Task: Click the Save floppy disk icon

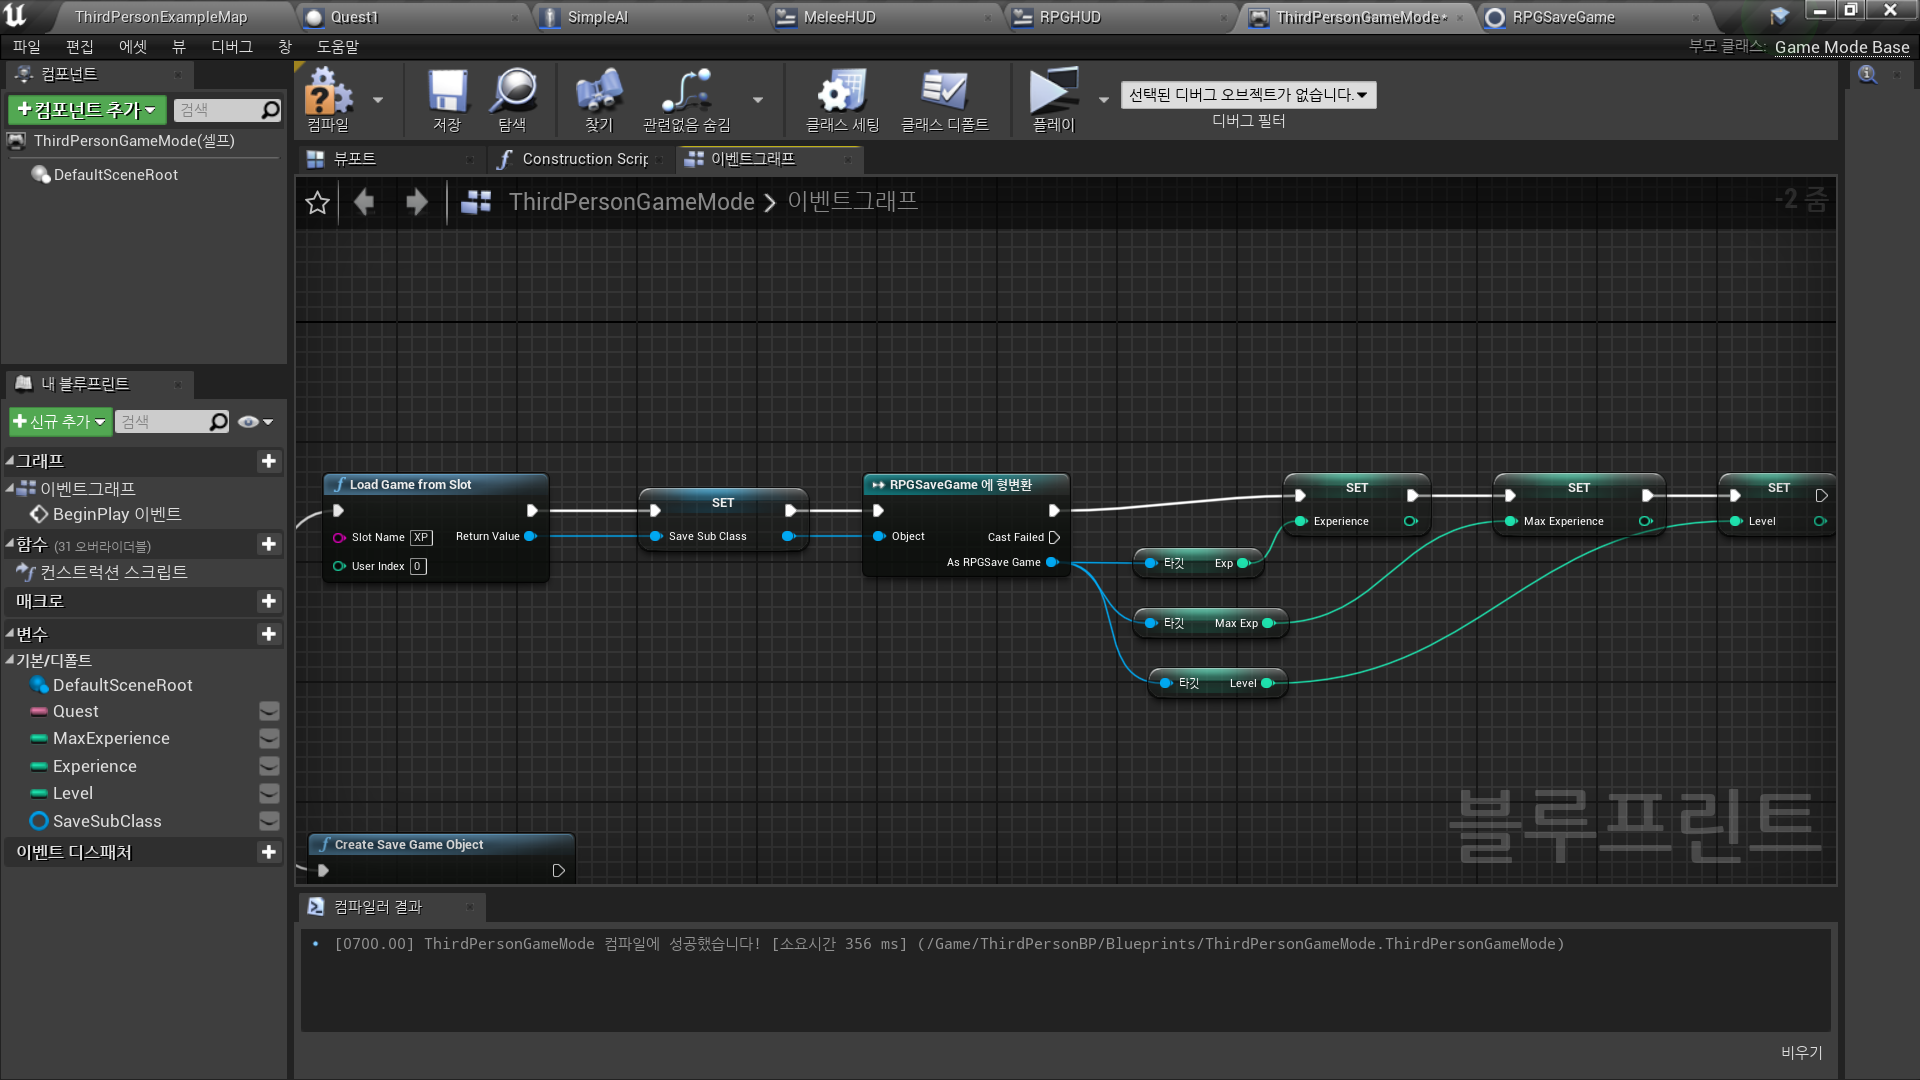Action: coord(447,93)
